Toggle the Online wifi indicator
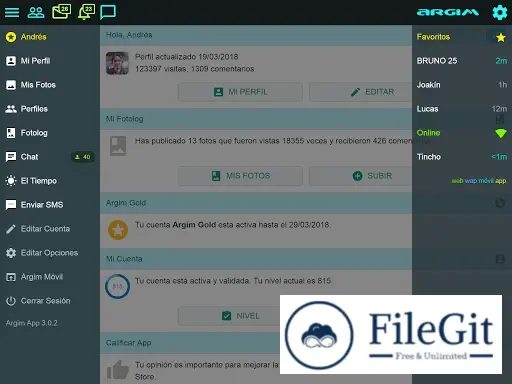 pos(501,133)
